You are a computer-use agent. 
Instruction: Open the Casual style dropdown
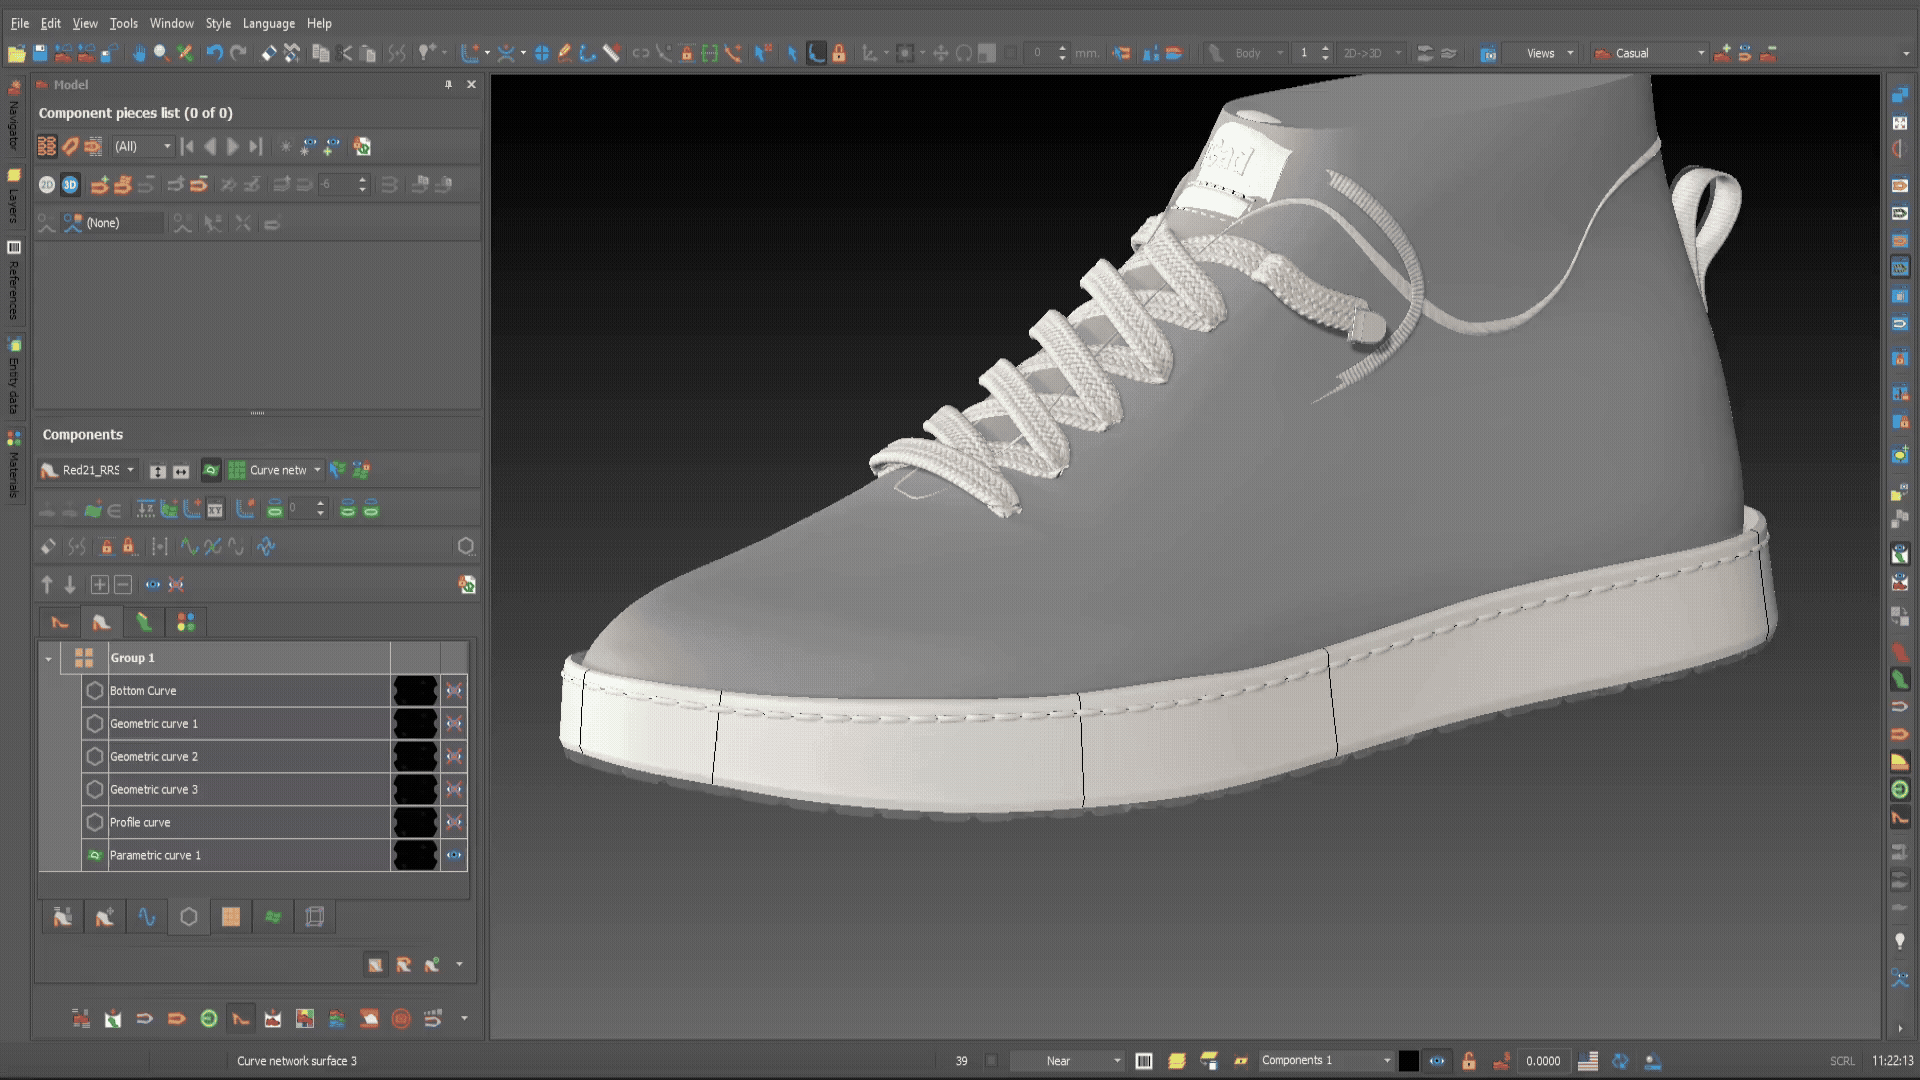point(1700,53)
